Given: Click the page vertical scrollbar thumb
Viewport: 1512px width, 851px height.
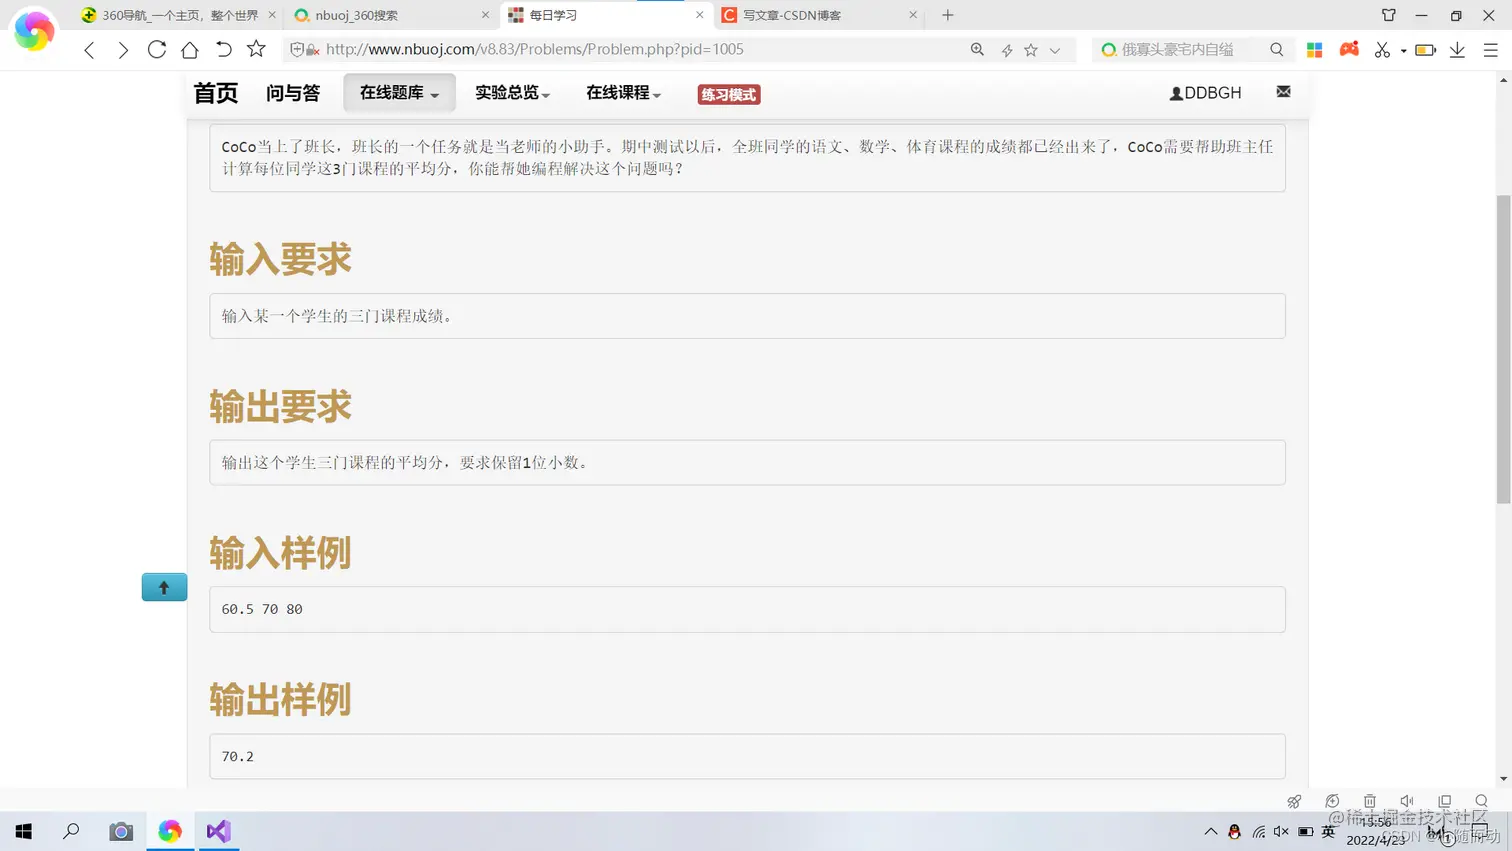Looking at the screenshot, I should click(x=1503, y=349).
